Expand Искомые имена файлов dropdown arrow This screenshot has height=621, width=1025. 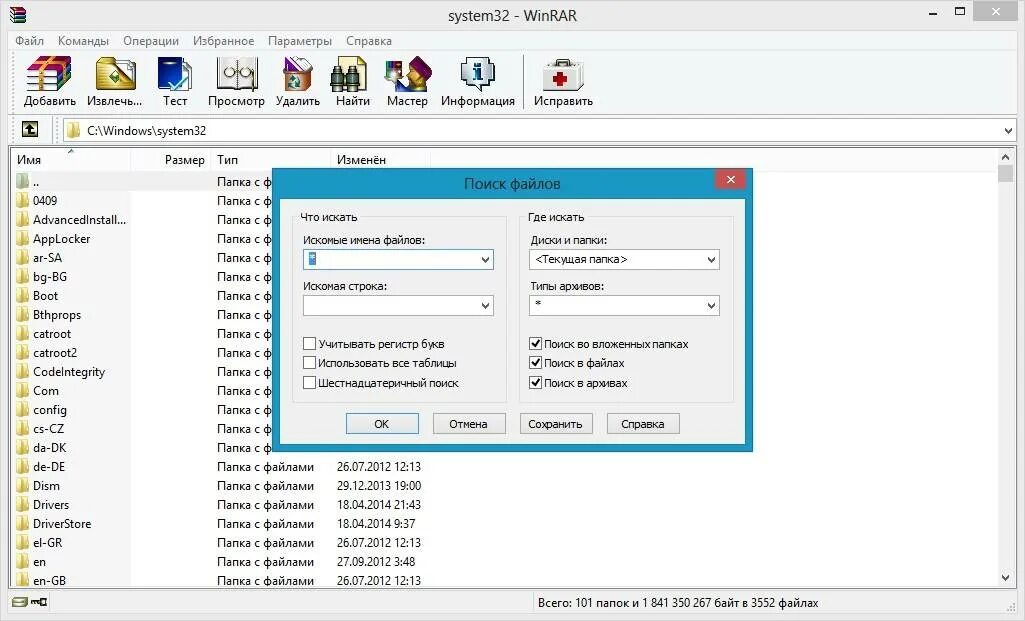485,260
